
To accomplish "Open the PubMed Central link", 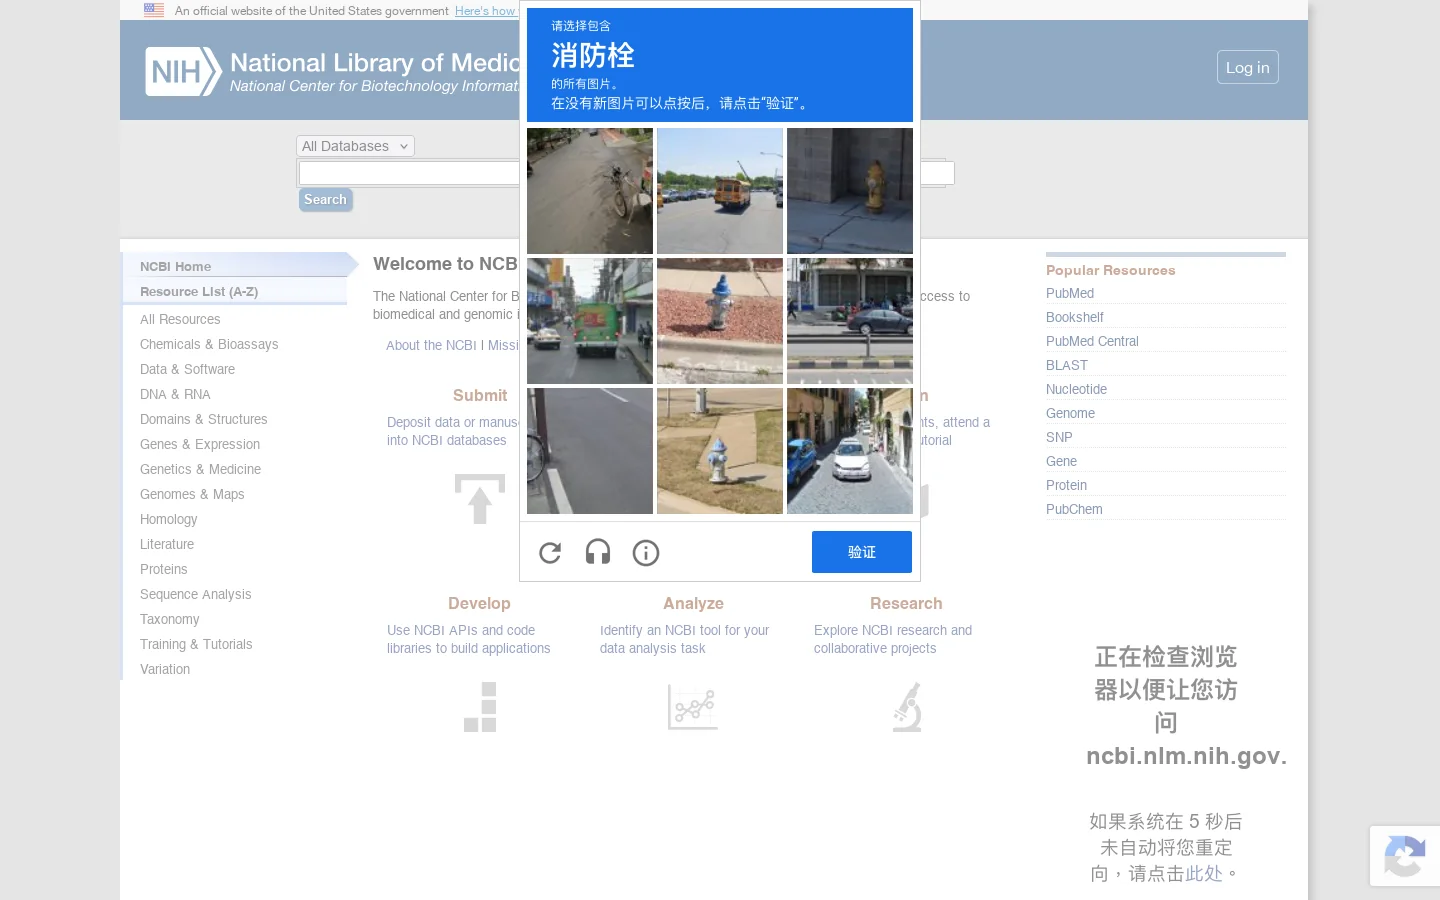I will [x=1092, y=341].
